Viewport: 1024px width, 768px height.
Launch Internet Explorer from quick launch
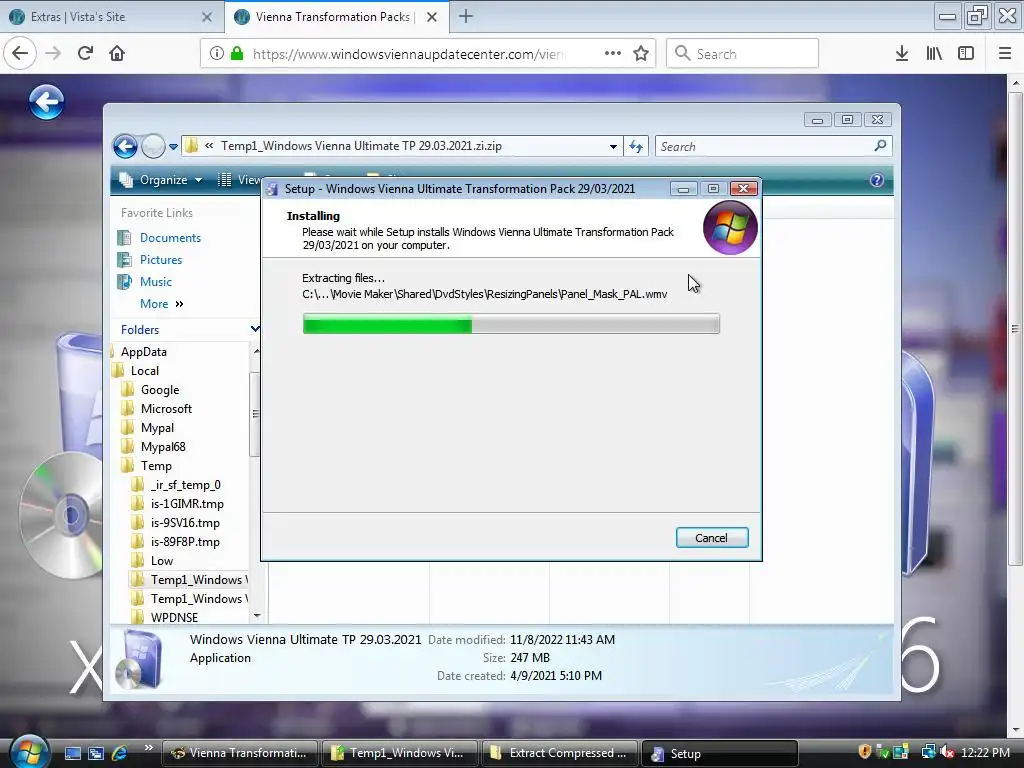(x=120, y=753)
